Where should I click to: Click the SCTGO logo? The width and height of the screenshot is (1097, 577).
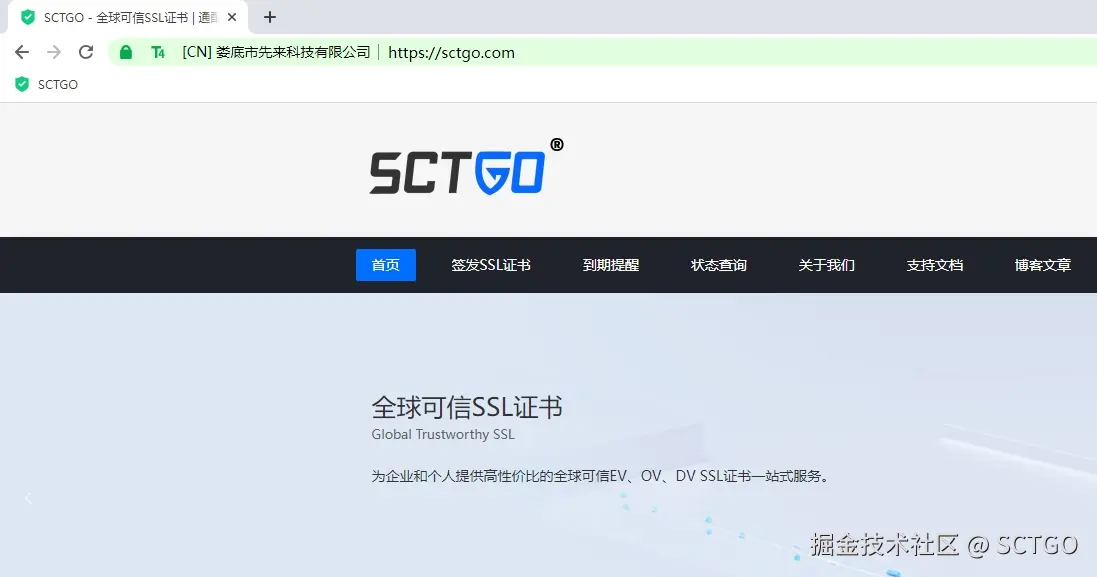466,166
